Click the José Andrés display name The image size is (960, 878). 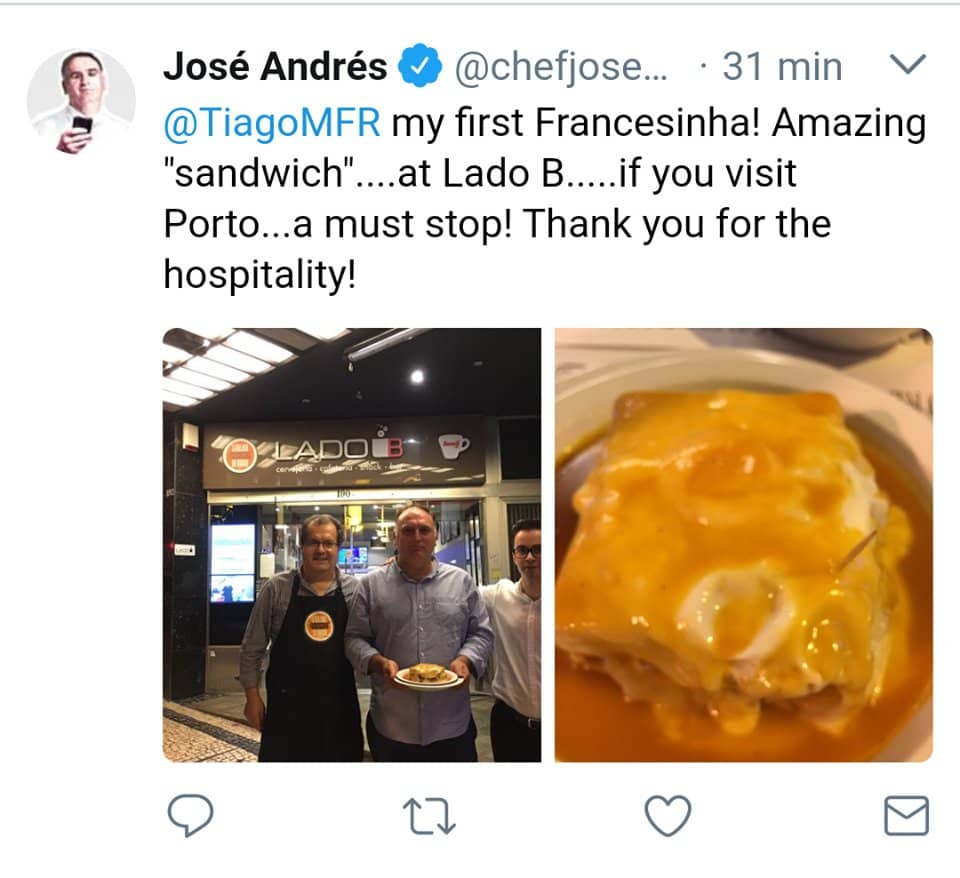click(275, 66)
